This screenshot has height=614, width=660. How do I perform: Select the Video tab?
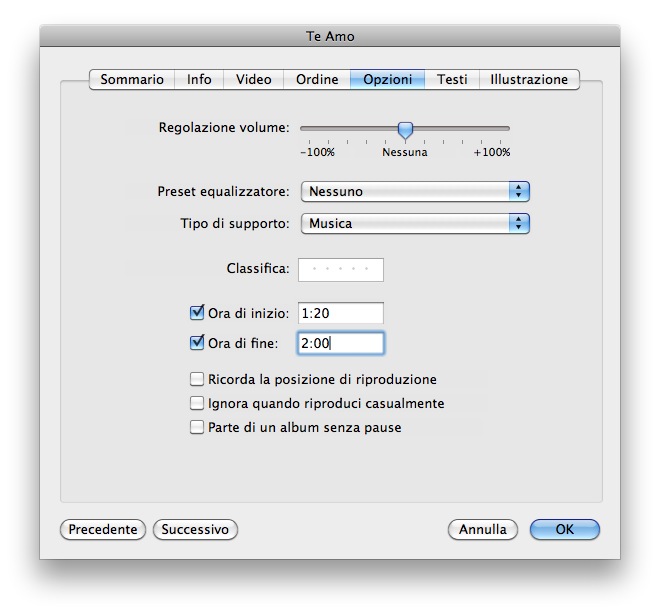coord(253,80)
